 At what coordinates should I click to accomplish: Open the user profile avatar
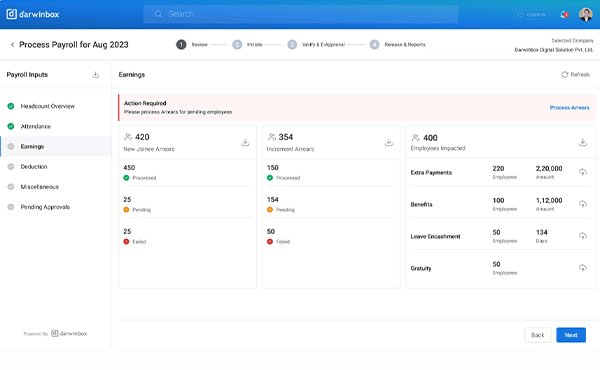click(x=585, y=15)
